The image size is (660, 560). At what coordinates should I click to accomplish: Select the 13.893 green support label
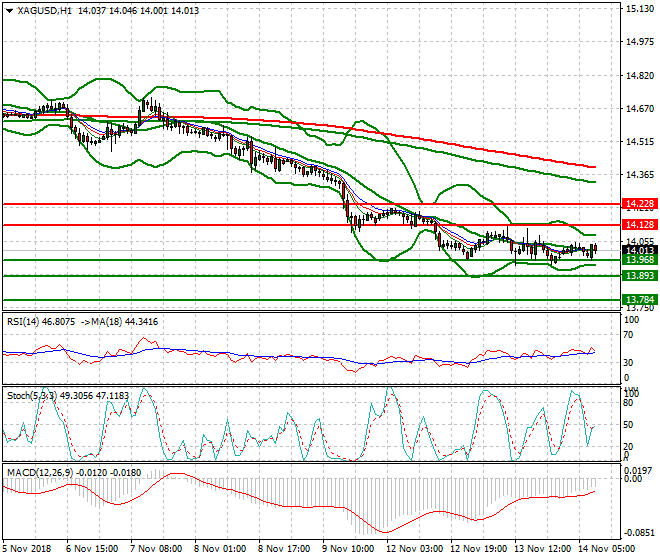pos(638,275)
